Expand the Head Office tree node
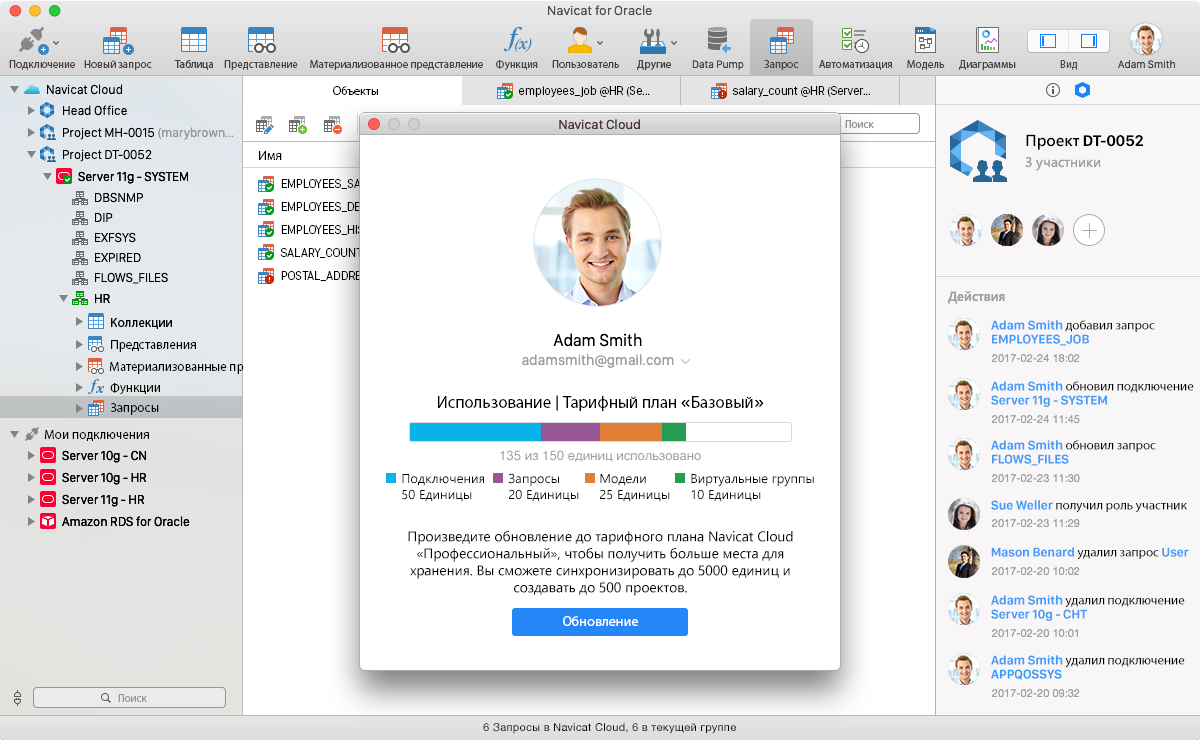The height and width of the screenshot is (740, 1200). (x=31, y=111)
